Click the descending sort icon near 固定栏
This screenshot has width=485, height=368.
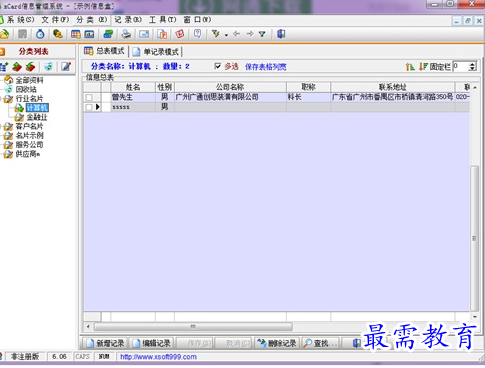point(423,67)
